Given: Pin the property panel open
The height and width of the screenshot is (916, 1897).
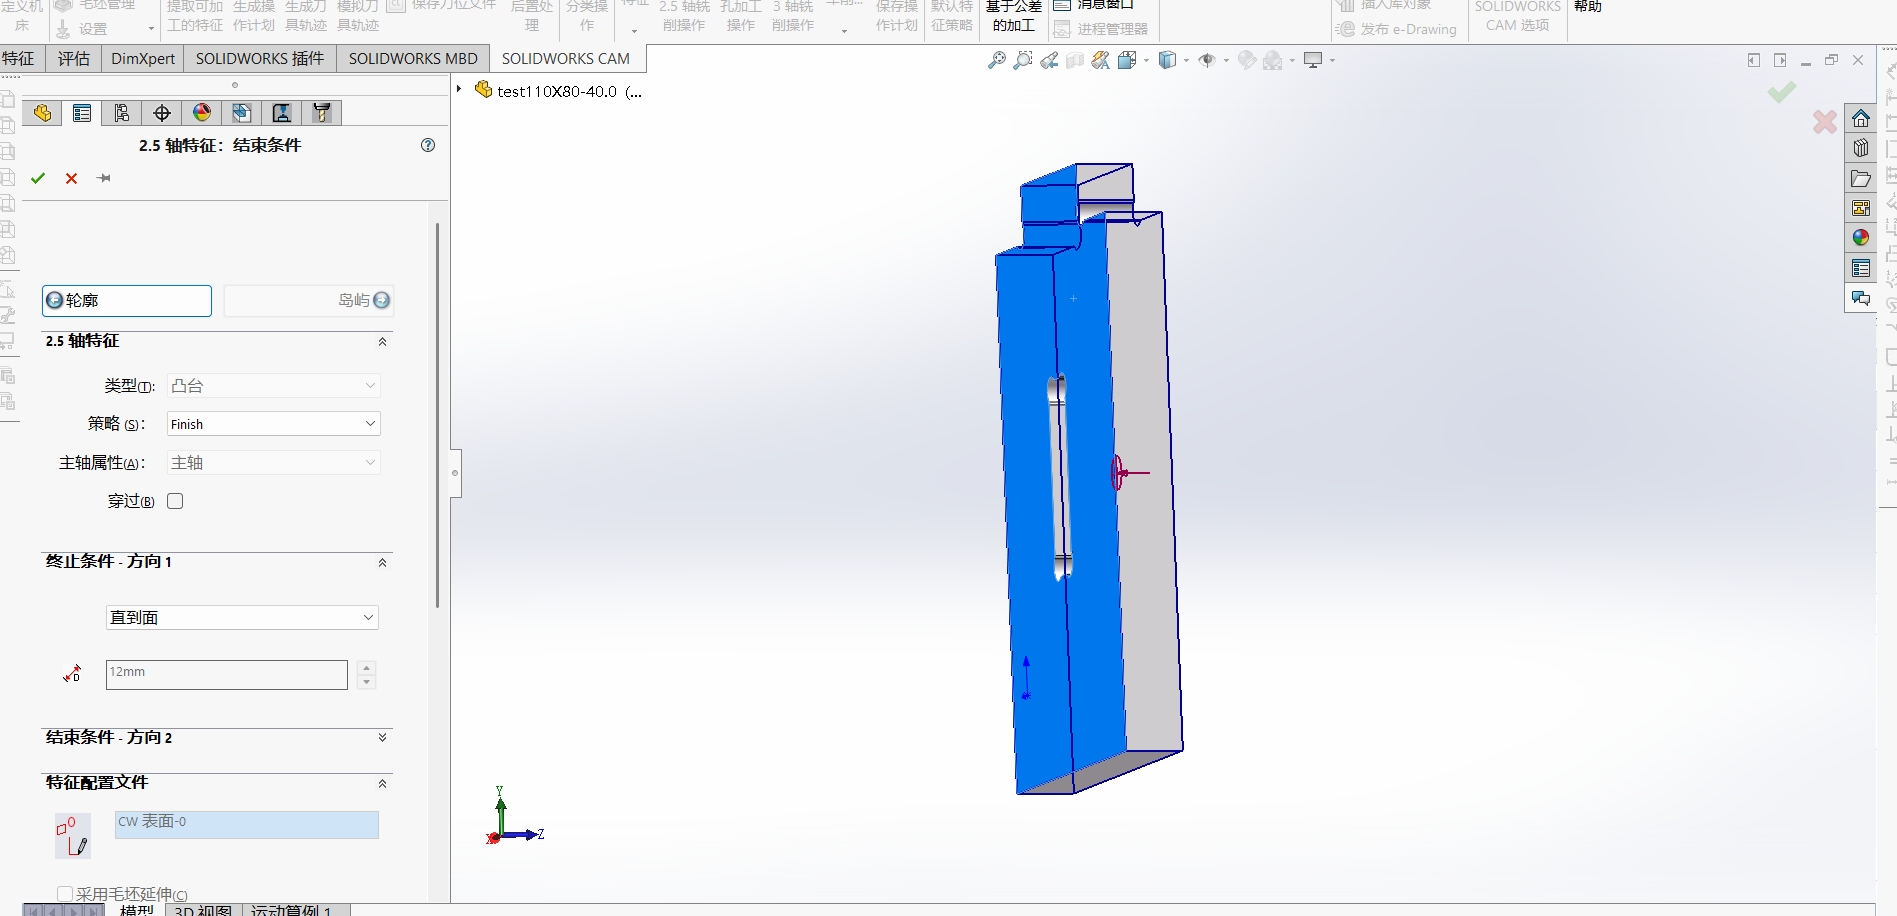Looking at the screenshot, I should click(x=104, y=178).
